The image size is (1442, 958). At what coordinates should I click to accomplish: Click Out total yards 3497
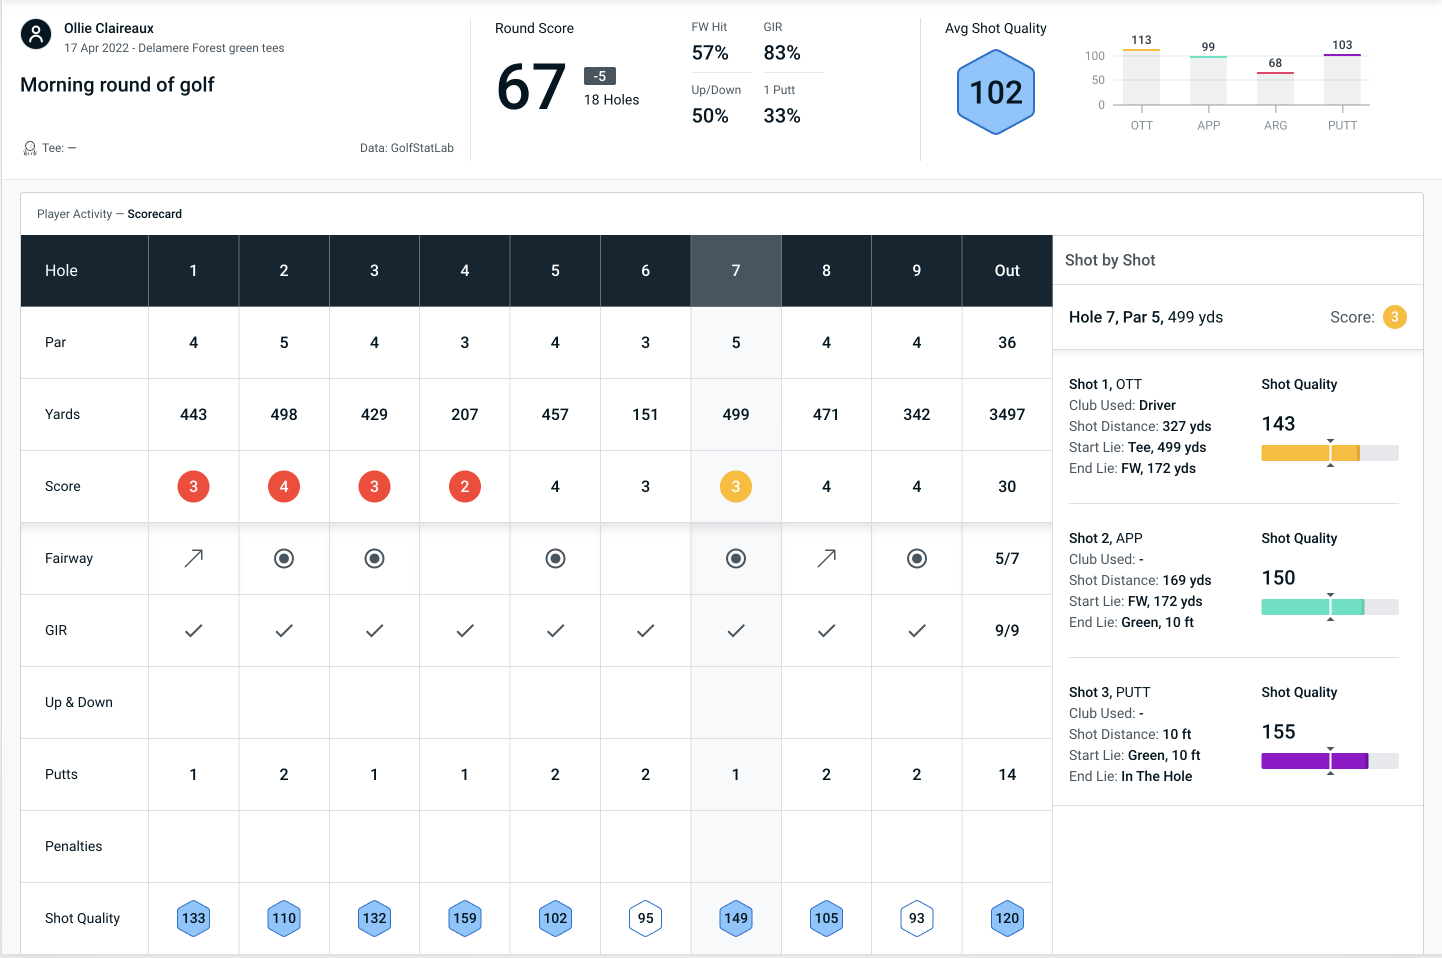[x=1007, y=414]
